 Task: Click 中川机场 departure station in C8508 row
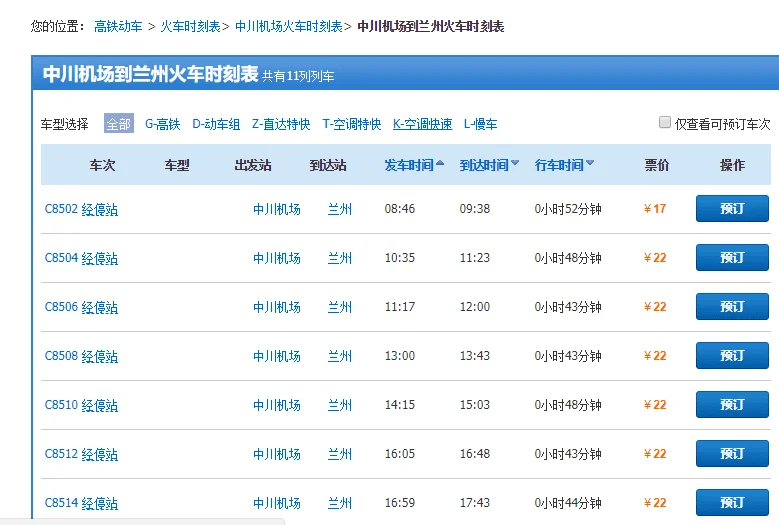[277, 356]
